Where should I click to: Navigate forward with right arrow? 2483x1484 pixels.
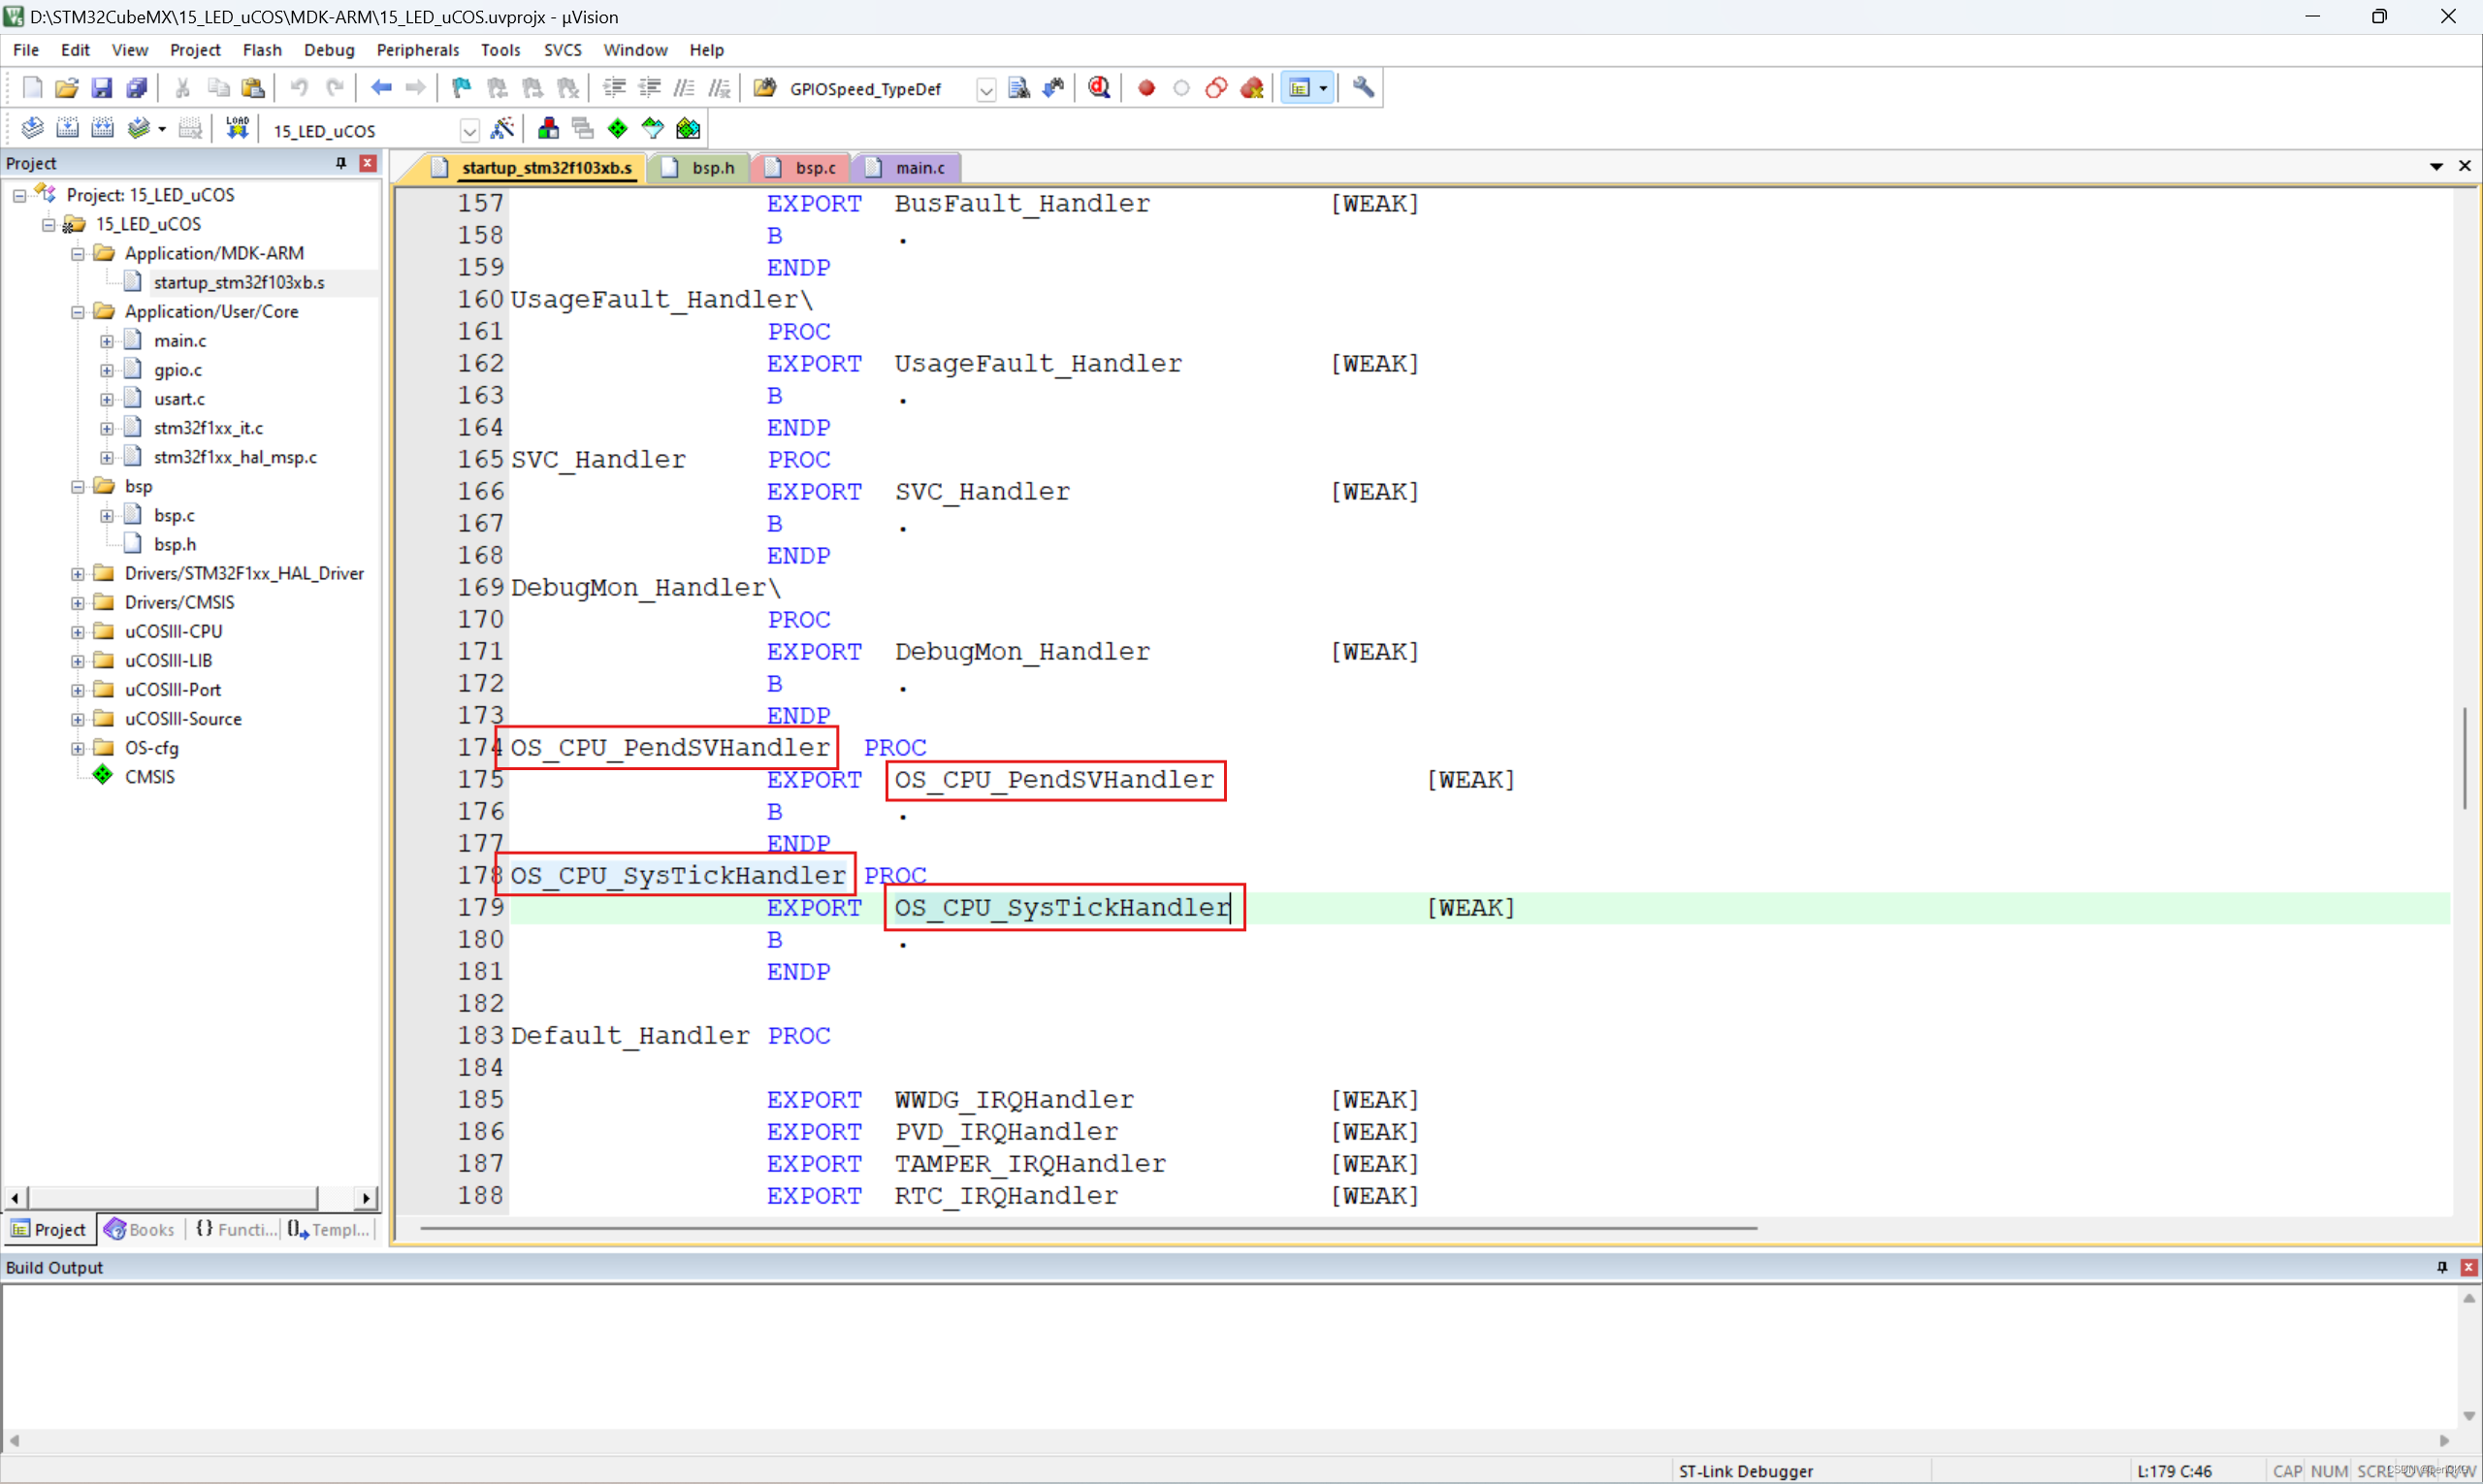tap(416, 88)
